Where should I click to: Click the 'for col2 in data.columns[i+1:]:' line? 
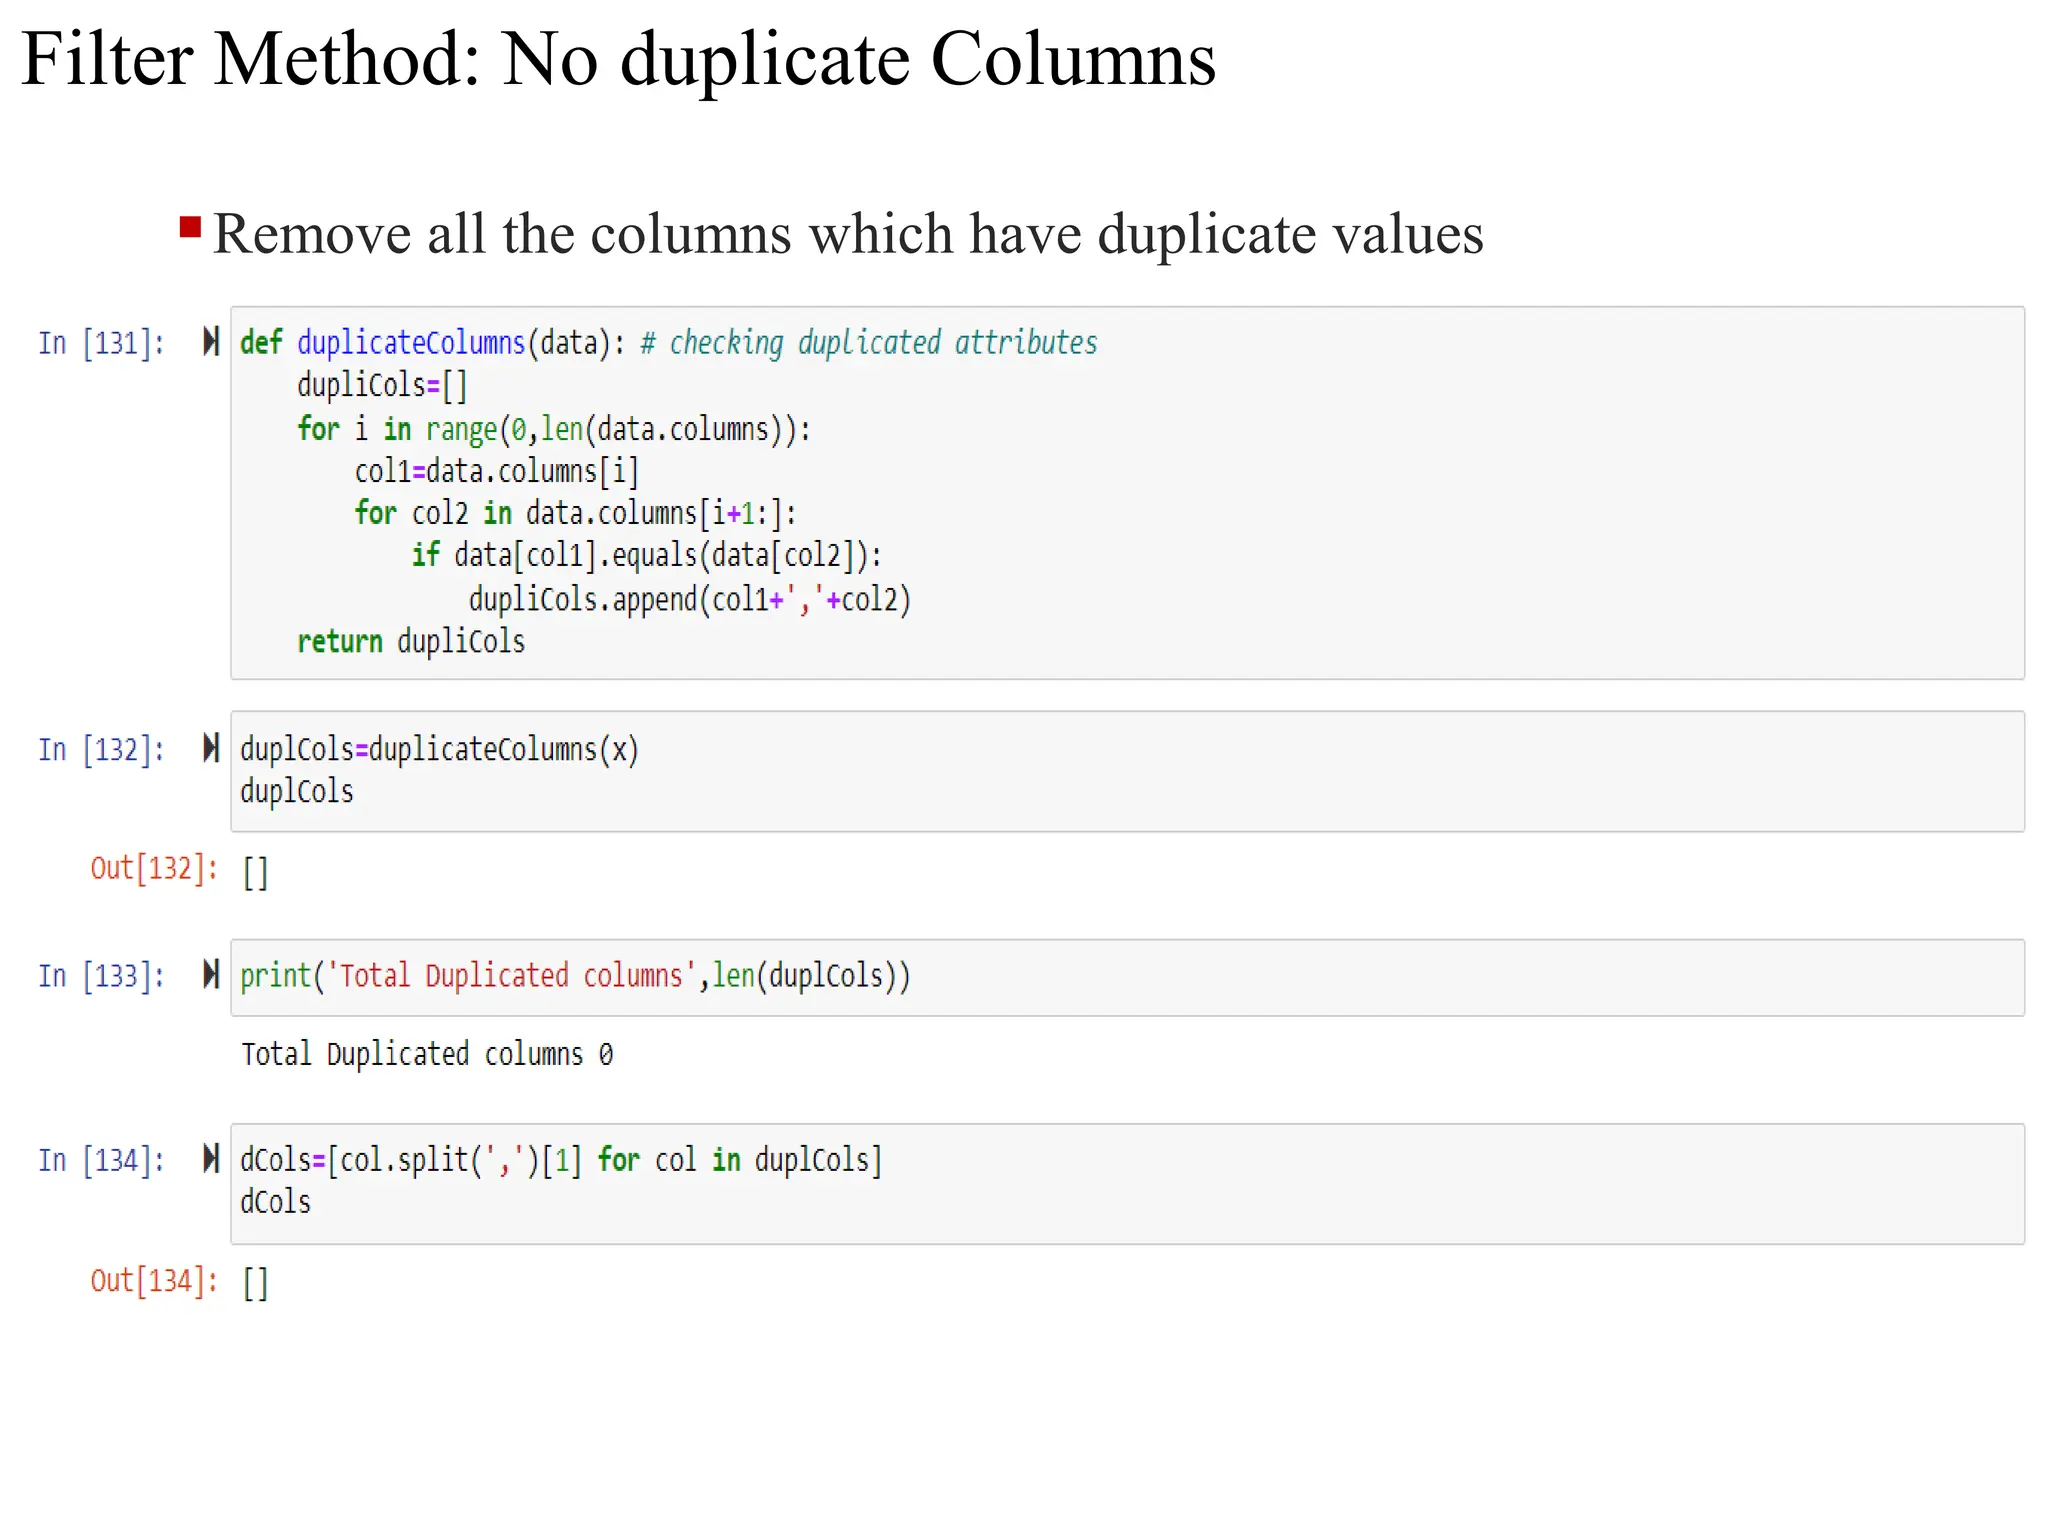coord(575,513)
